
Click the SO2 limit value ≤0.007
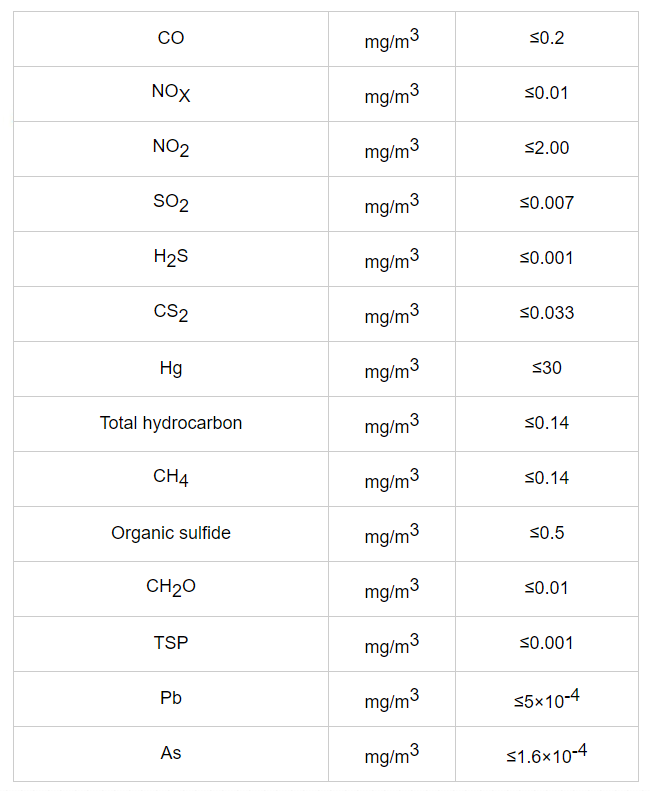pos(547,203)
